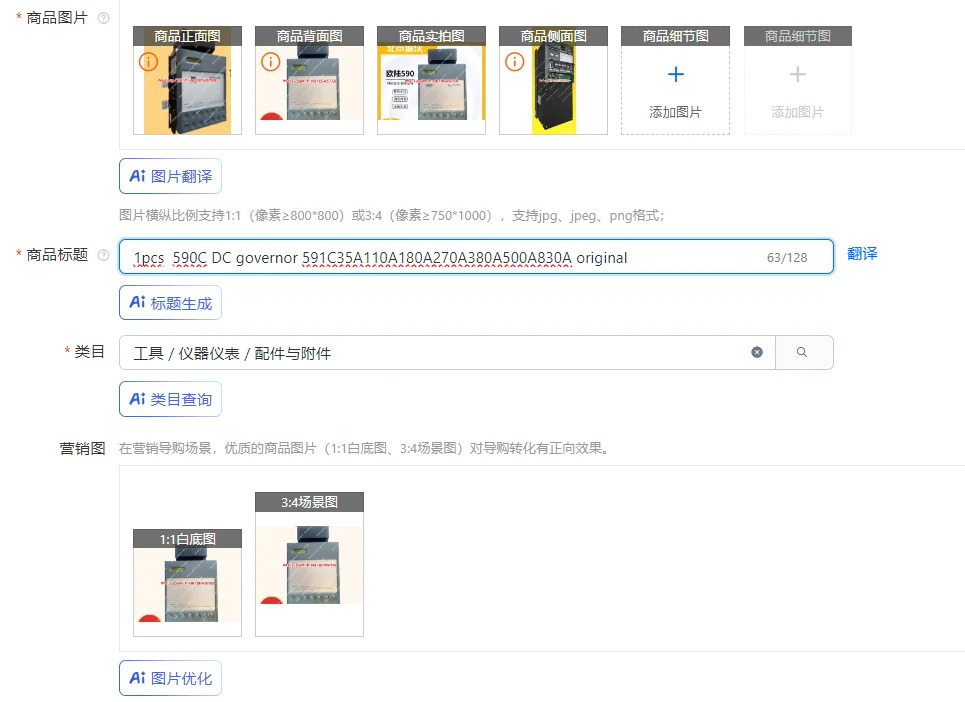This screenshot has width=965, height=702.
Task: Click the warning icon on 商品侧面图 thumbnail
Action: pyautogui.click(x=515, y=62)
